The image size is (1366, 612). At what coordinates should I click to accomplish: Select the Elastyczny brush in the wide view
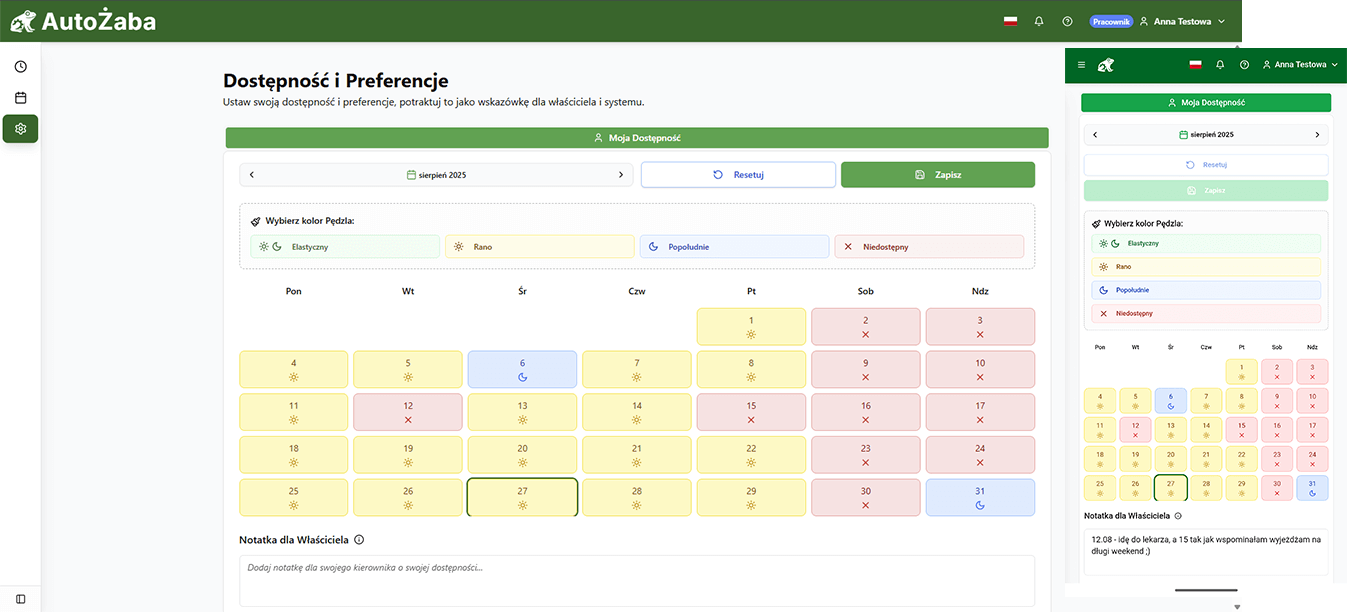(344, 247)
